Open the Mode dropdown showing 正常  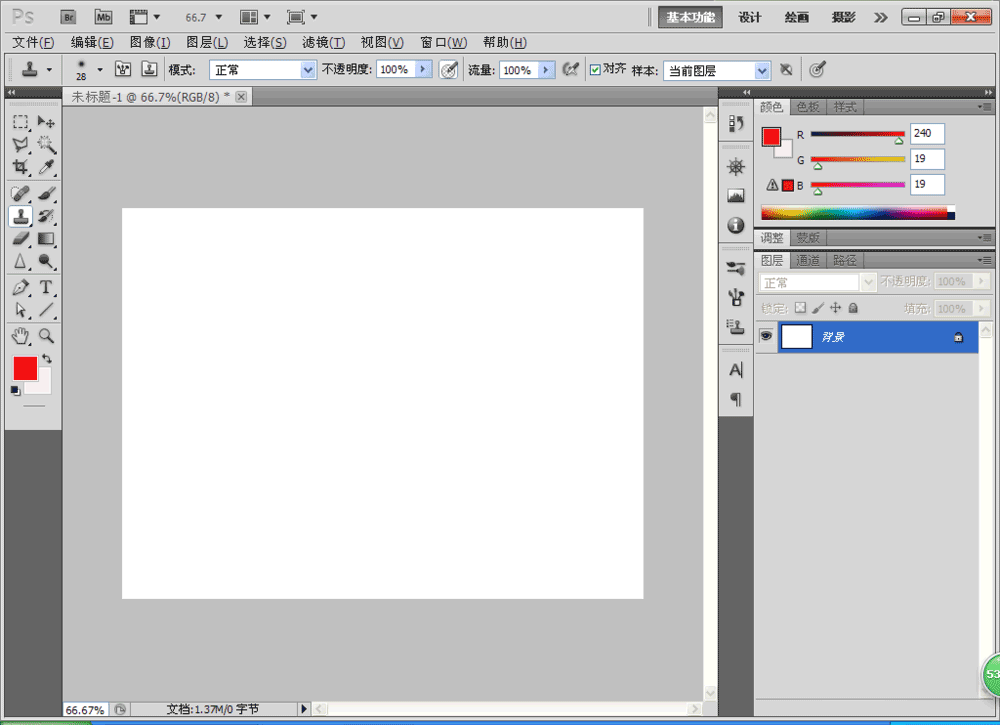coord(263,70)
